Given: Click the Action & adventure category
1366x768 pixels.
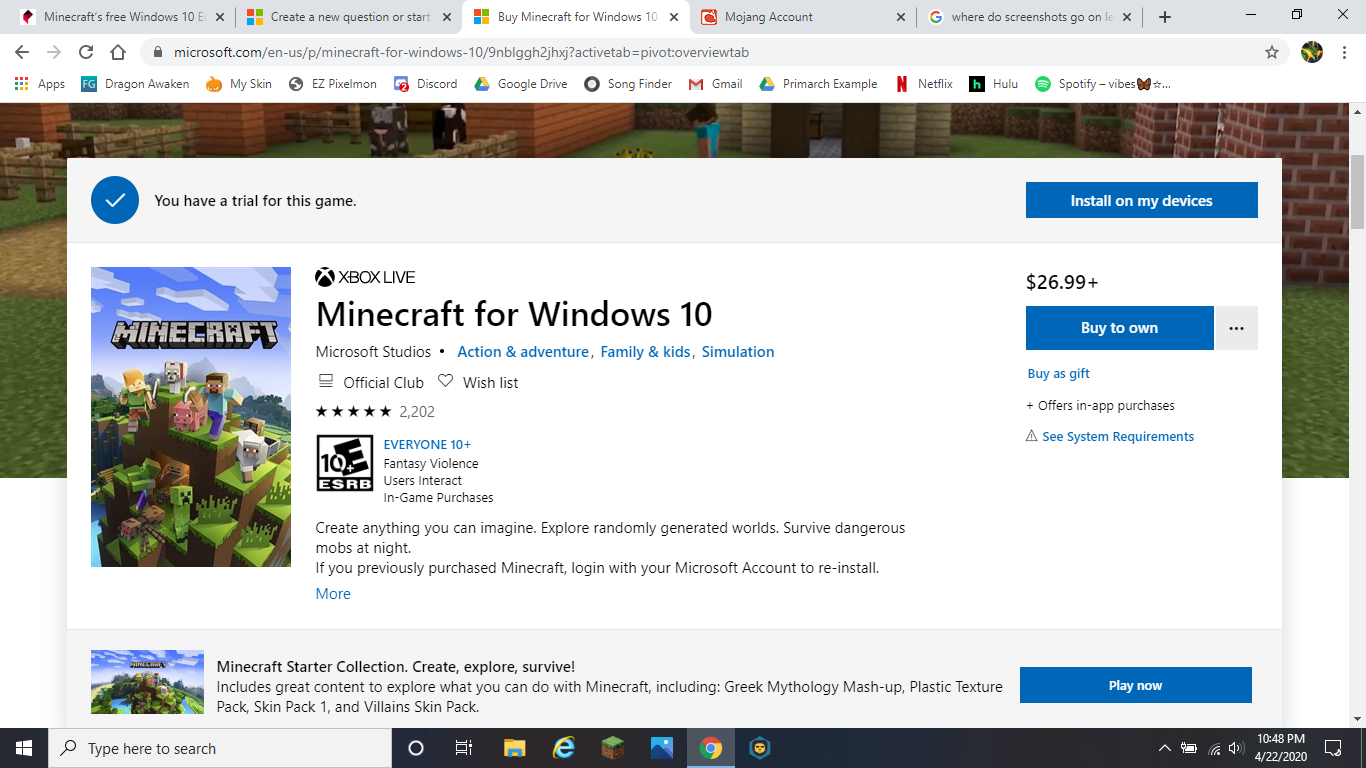Looking at the screenshot, I should (x=523, y=352).
